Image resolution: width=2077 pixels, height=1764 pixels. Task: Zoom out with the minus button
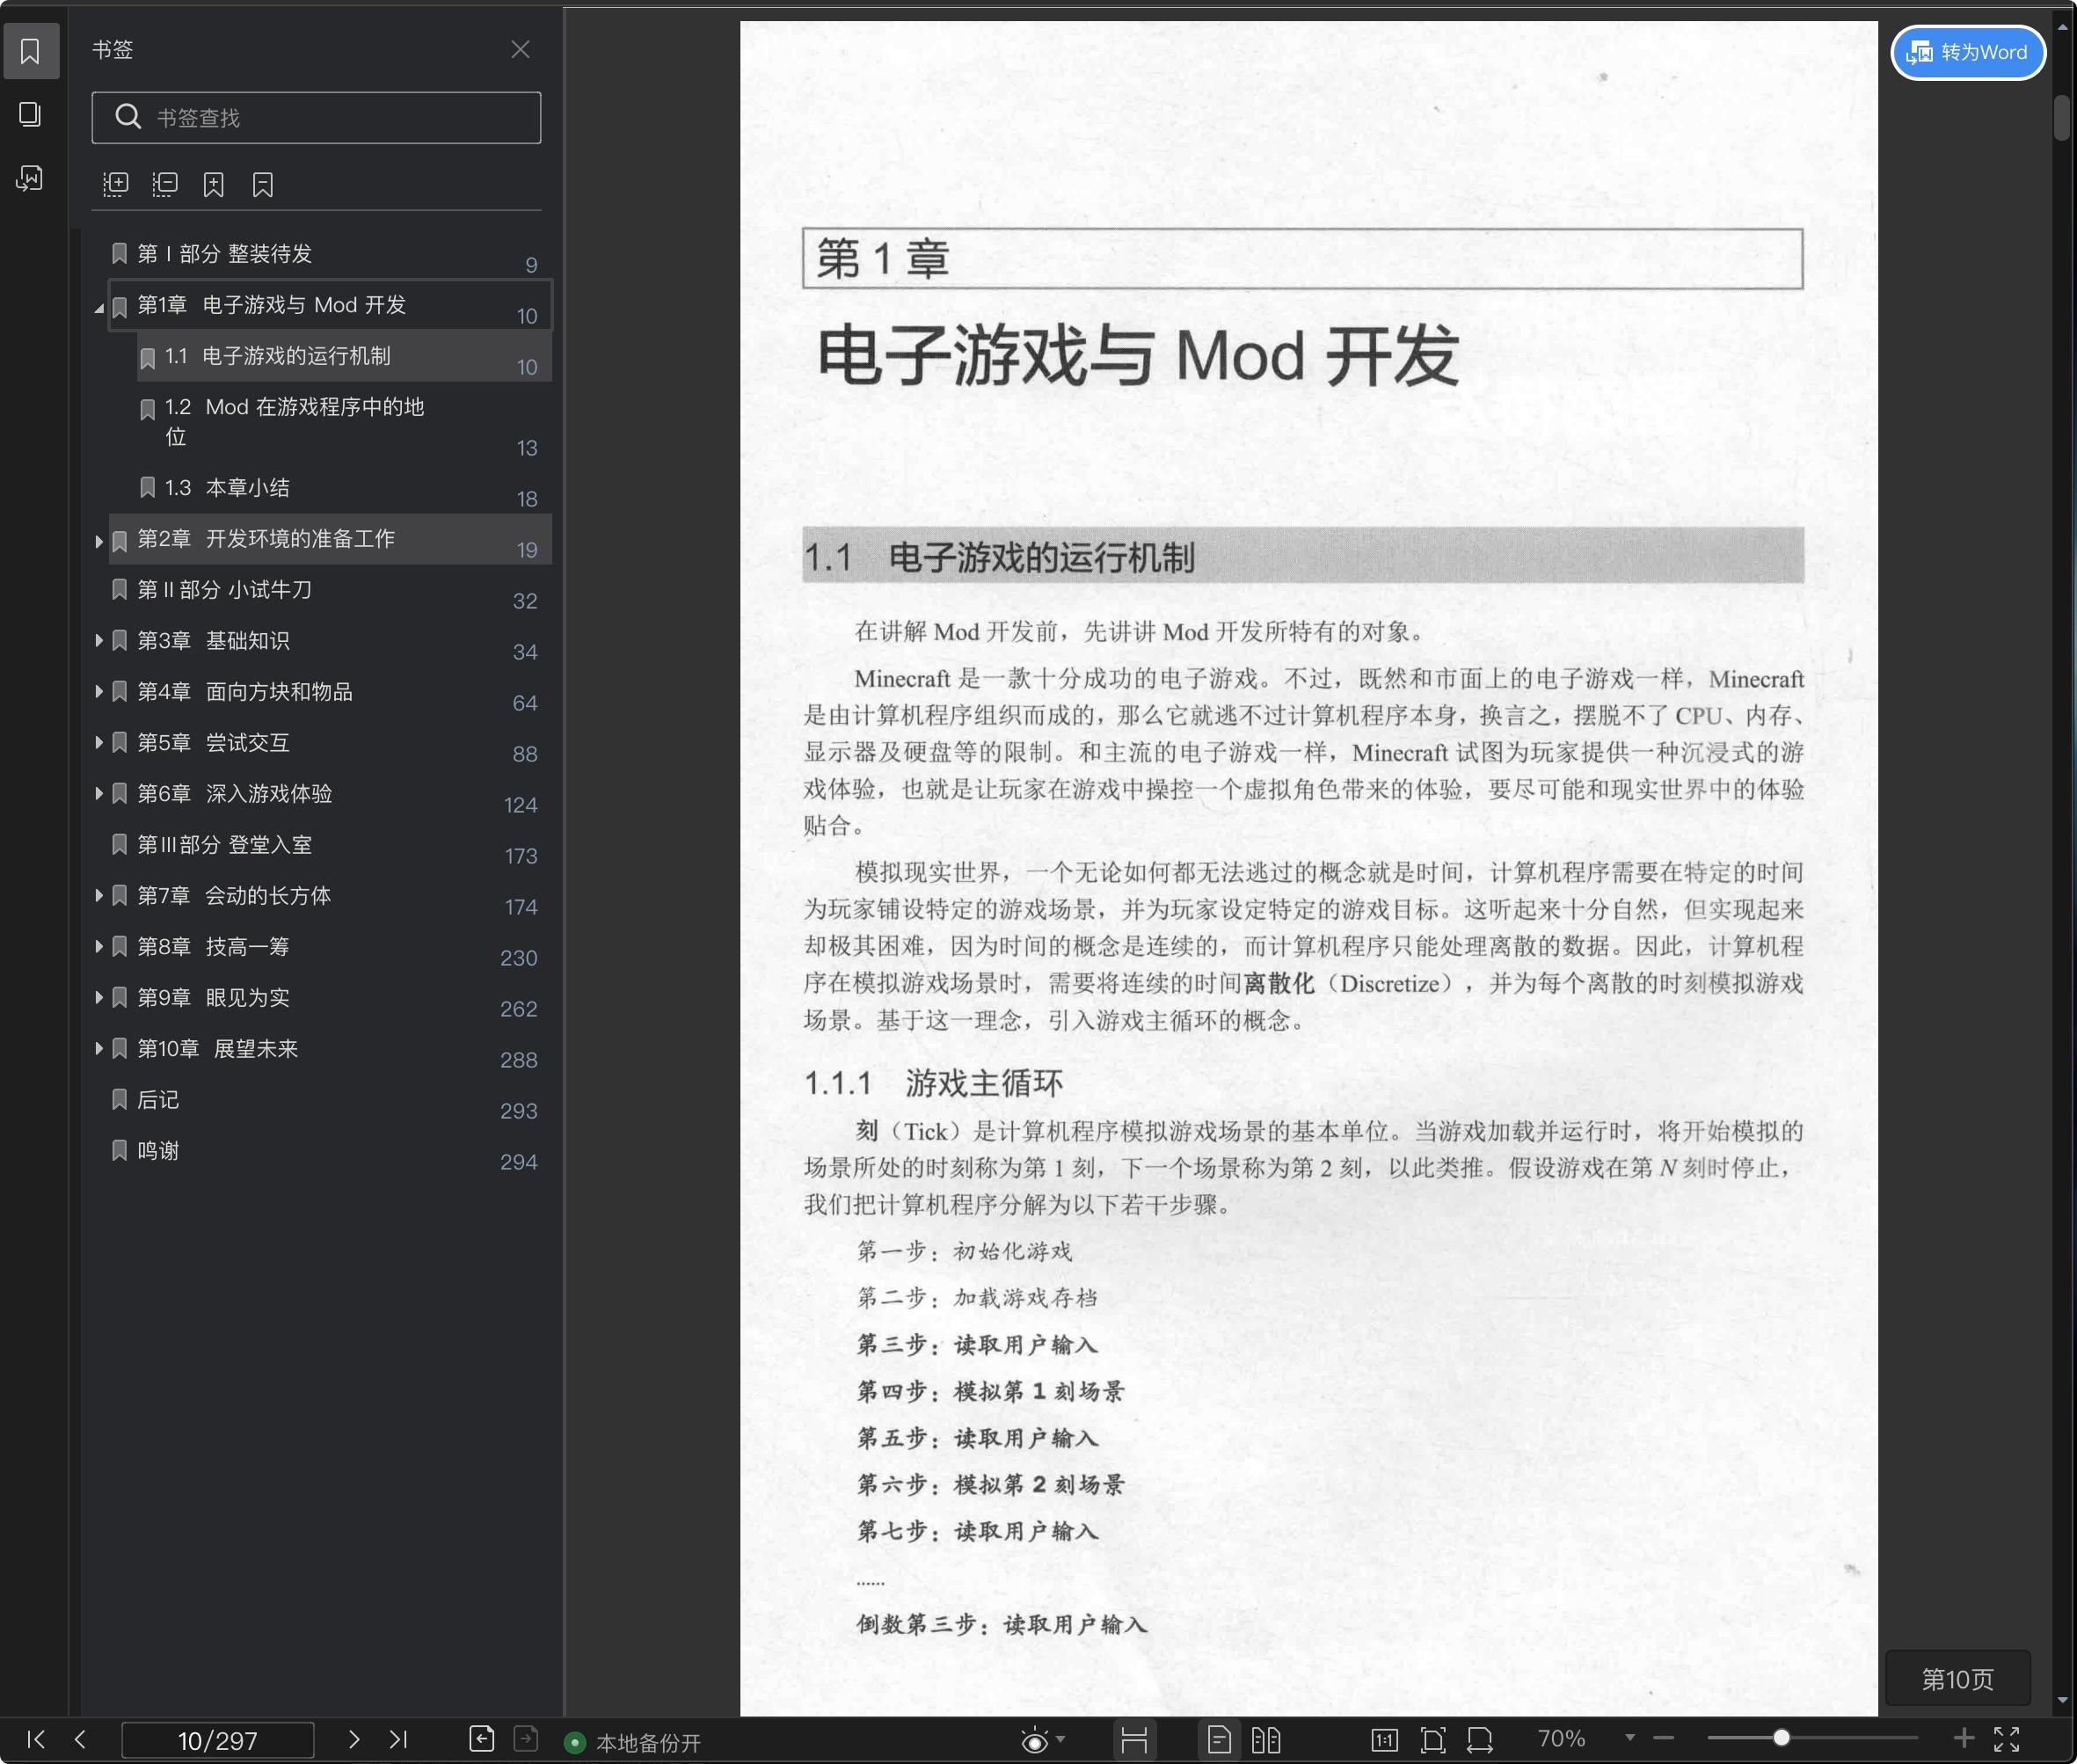tap(1663, 1739)
